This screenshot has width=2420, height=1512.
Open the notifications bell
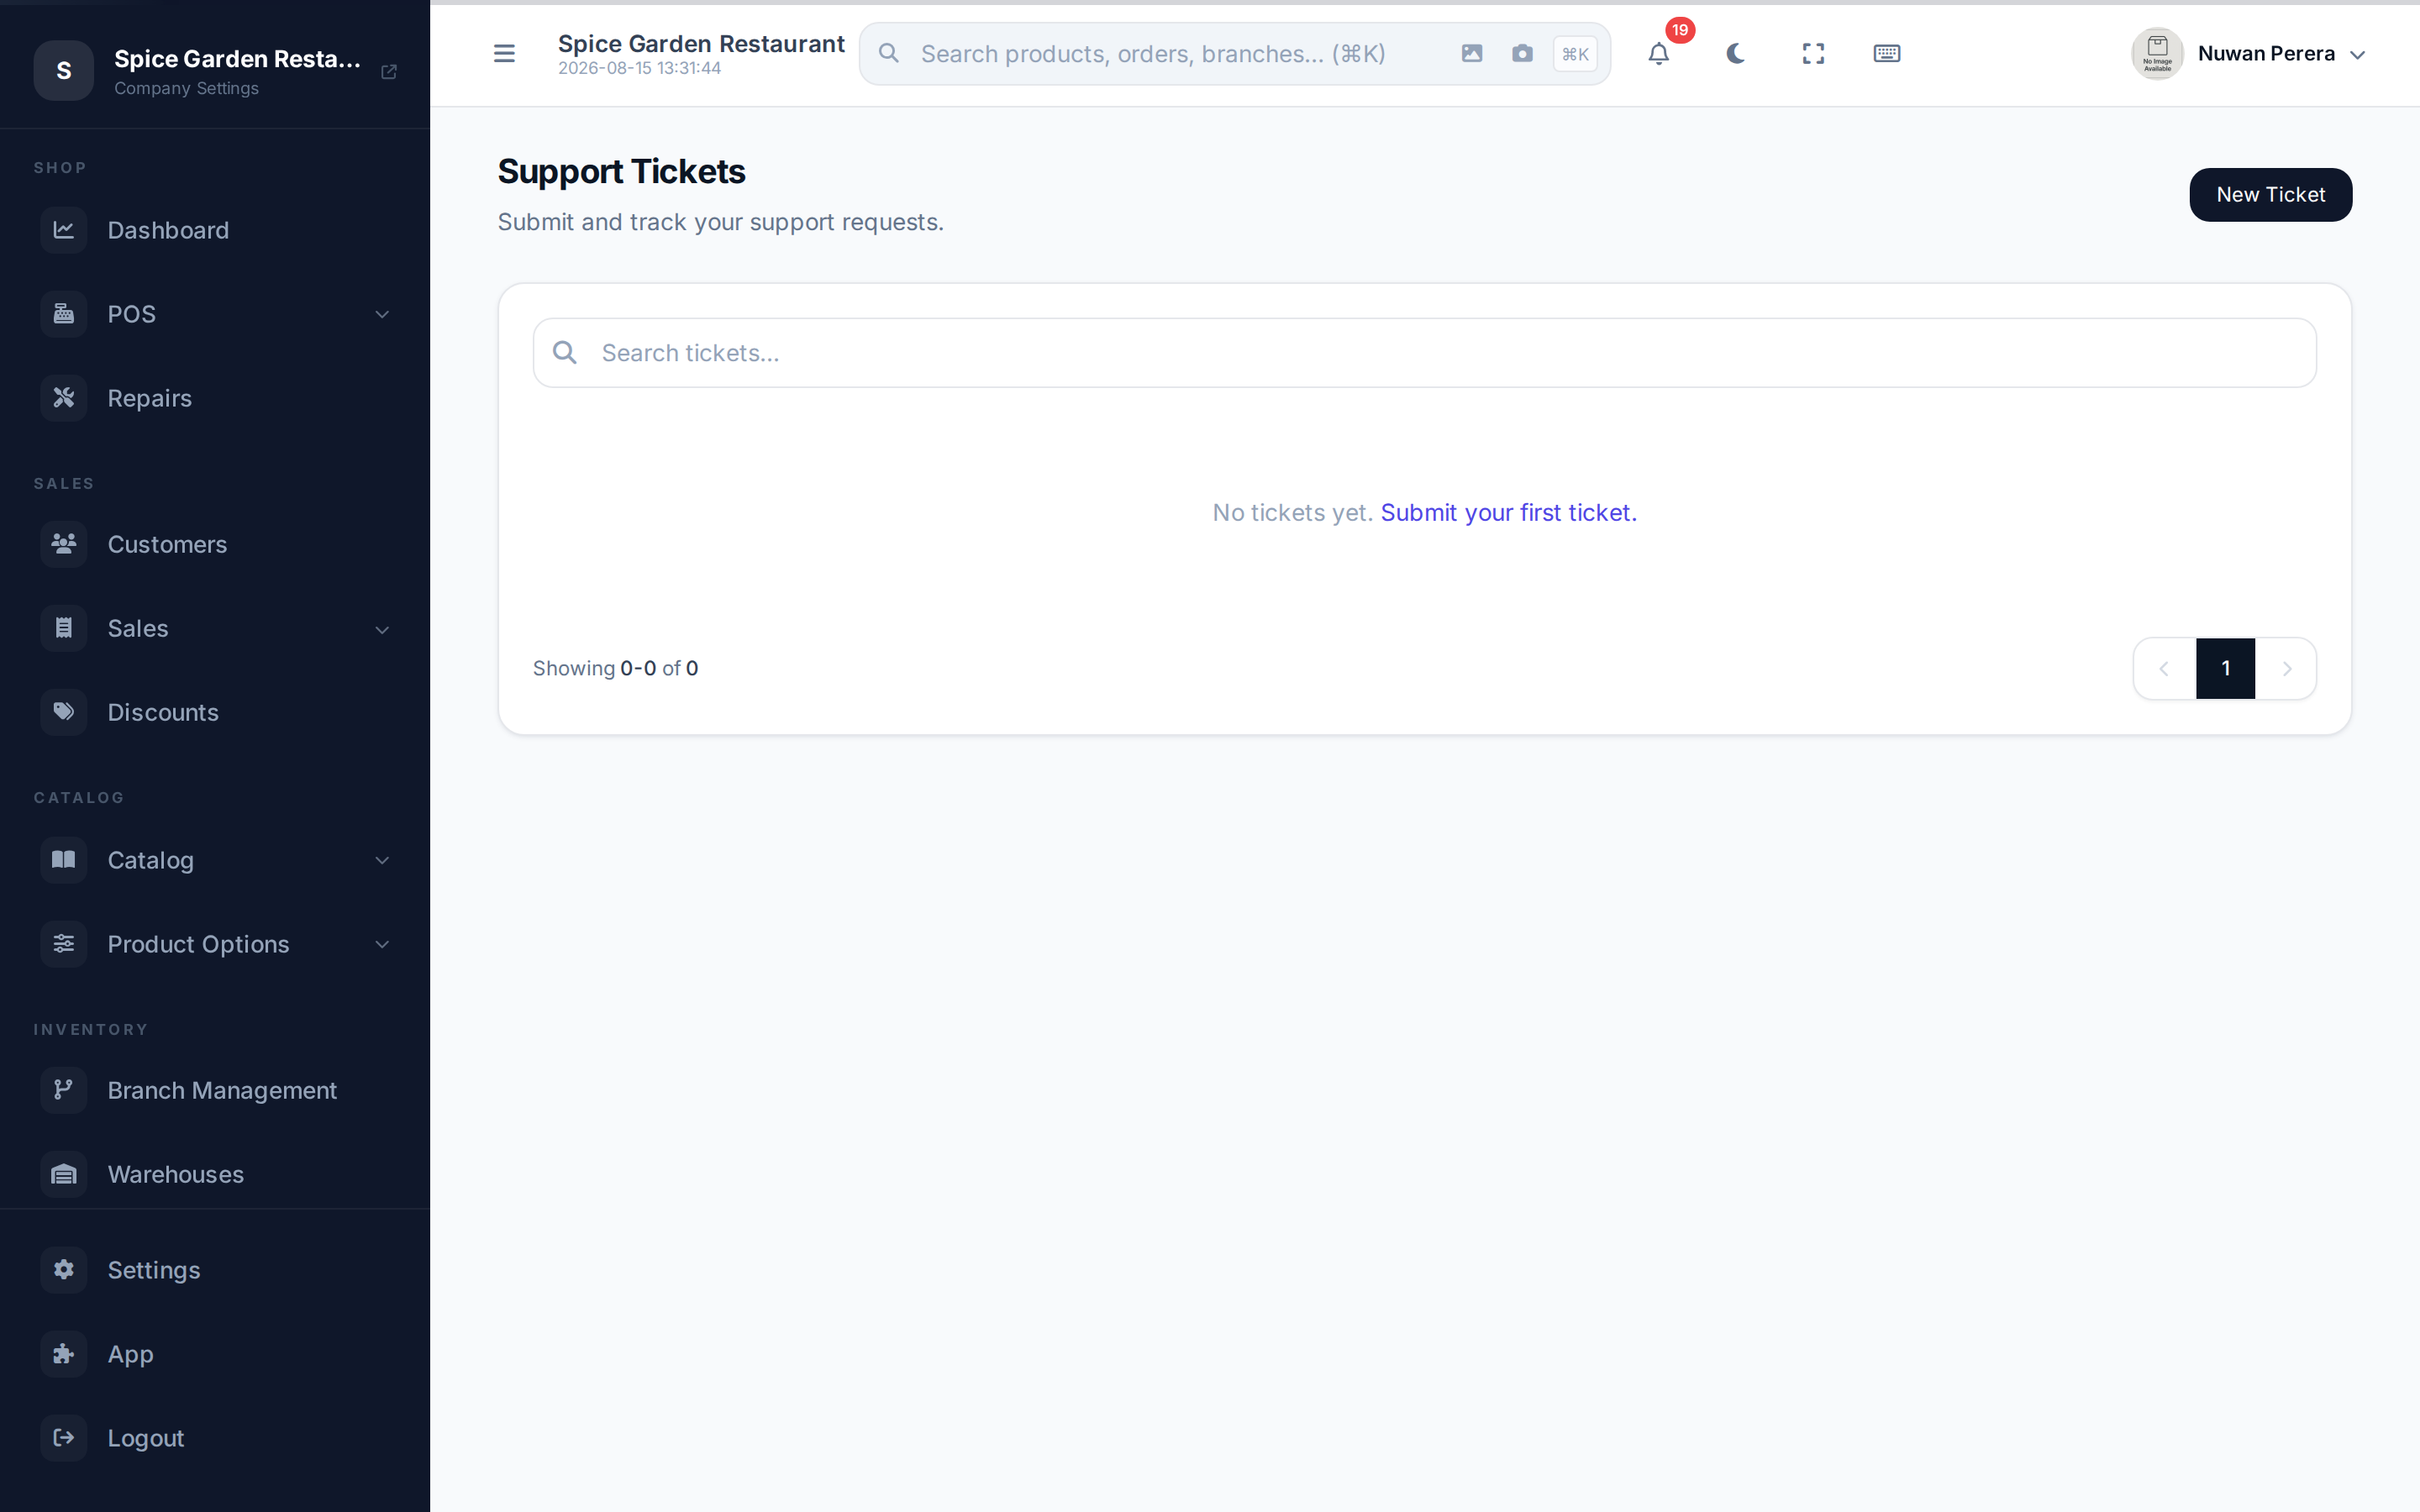click(1659, 54)
